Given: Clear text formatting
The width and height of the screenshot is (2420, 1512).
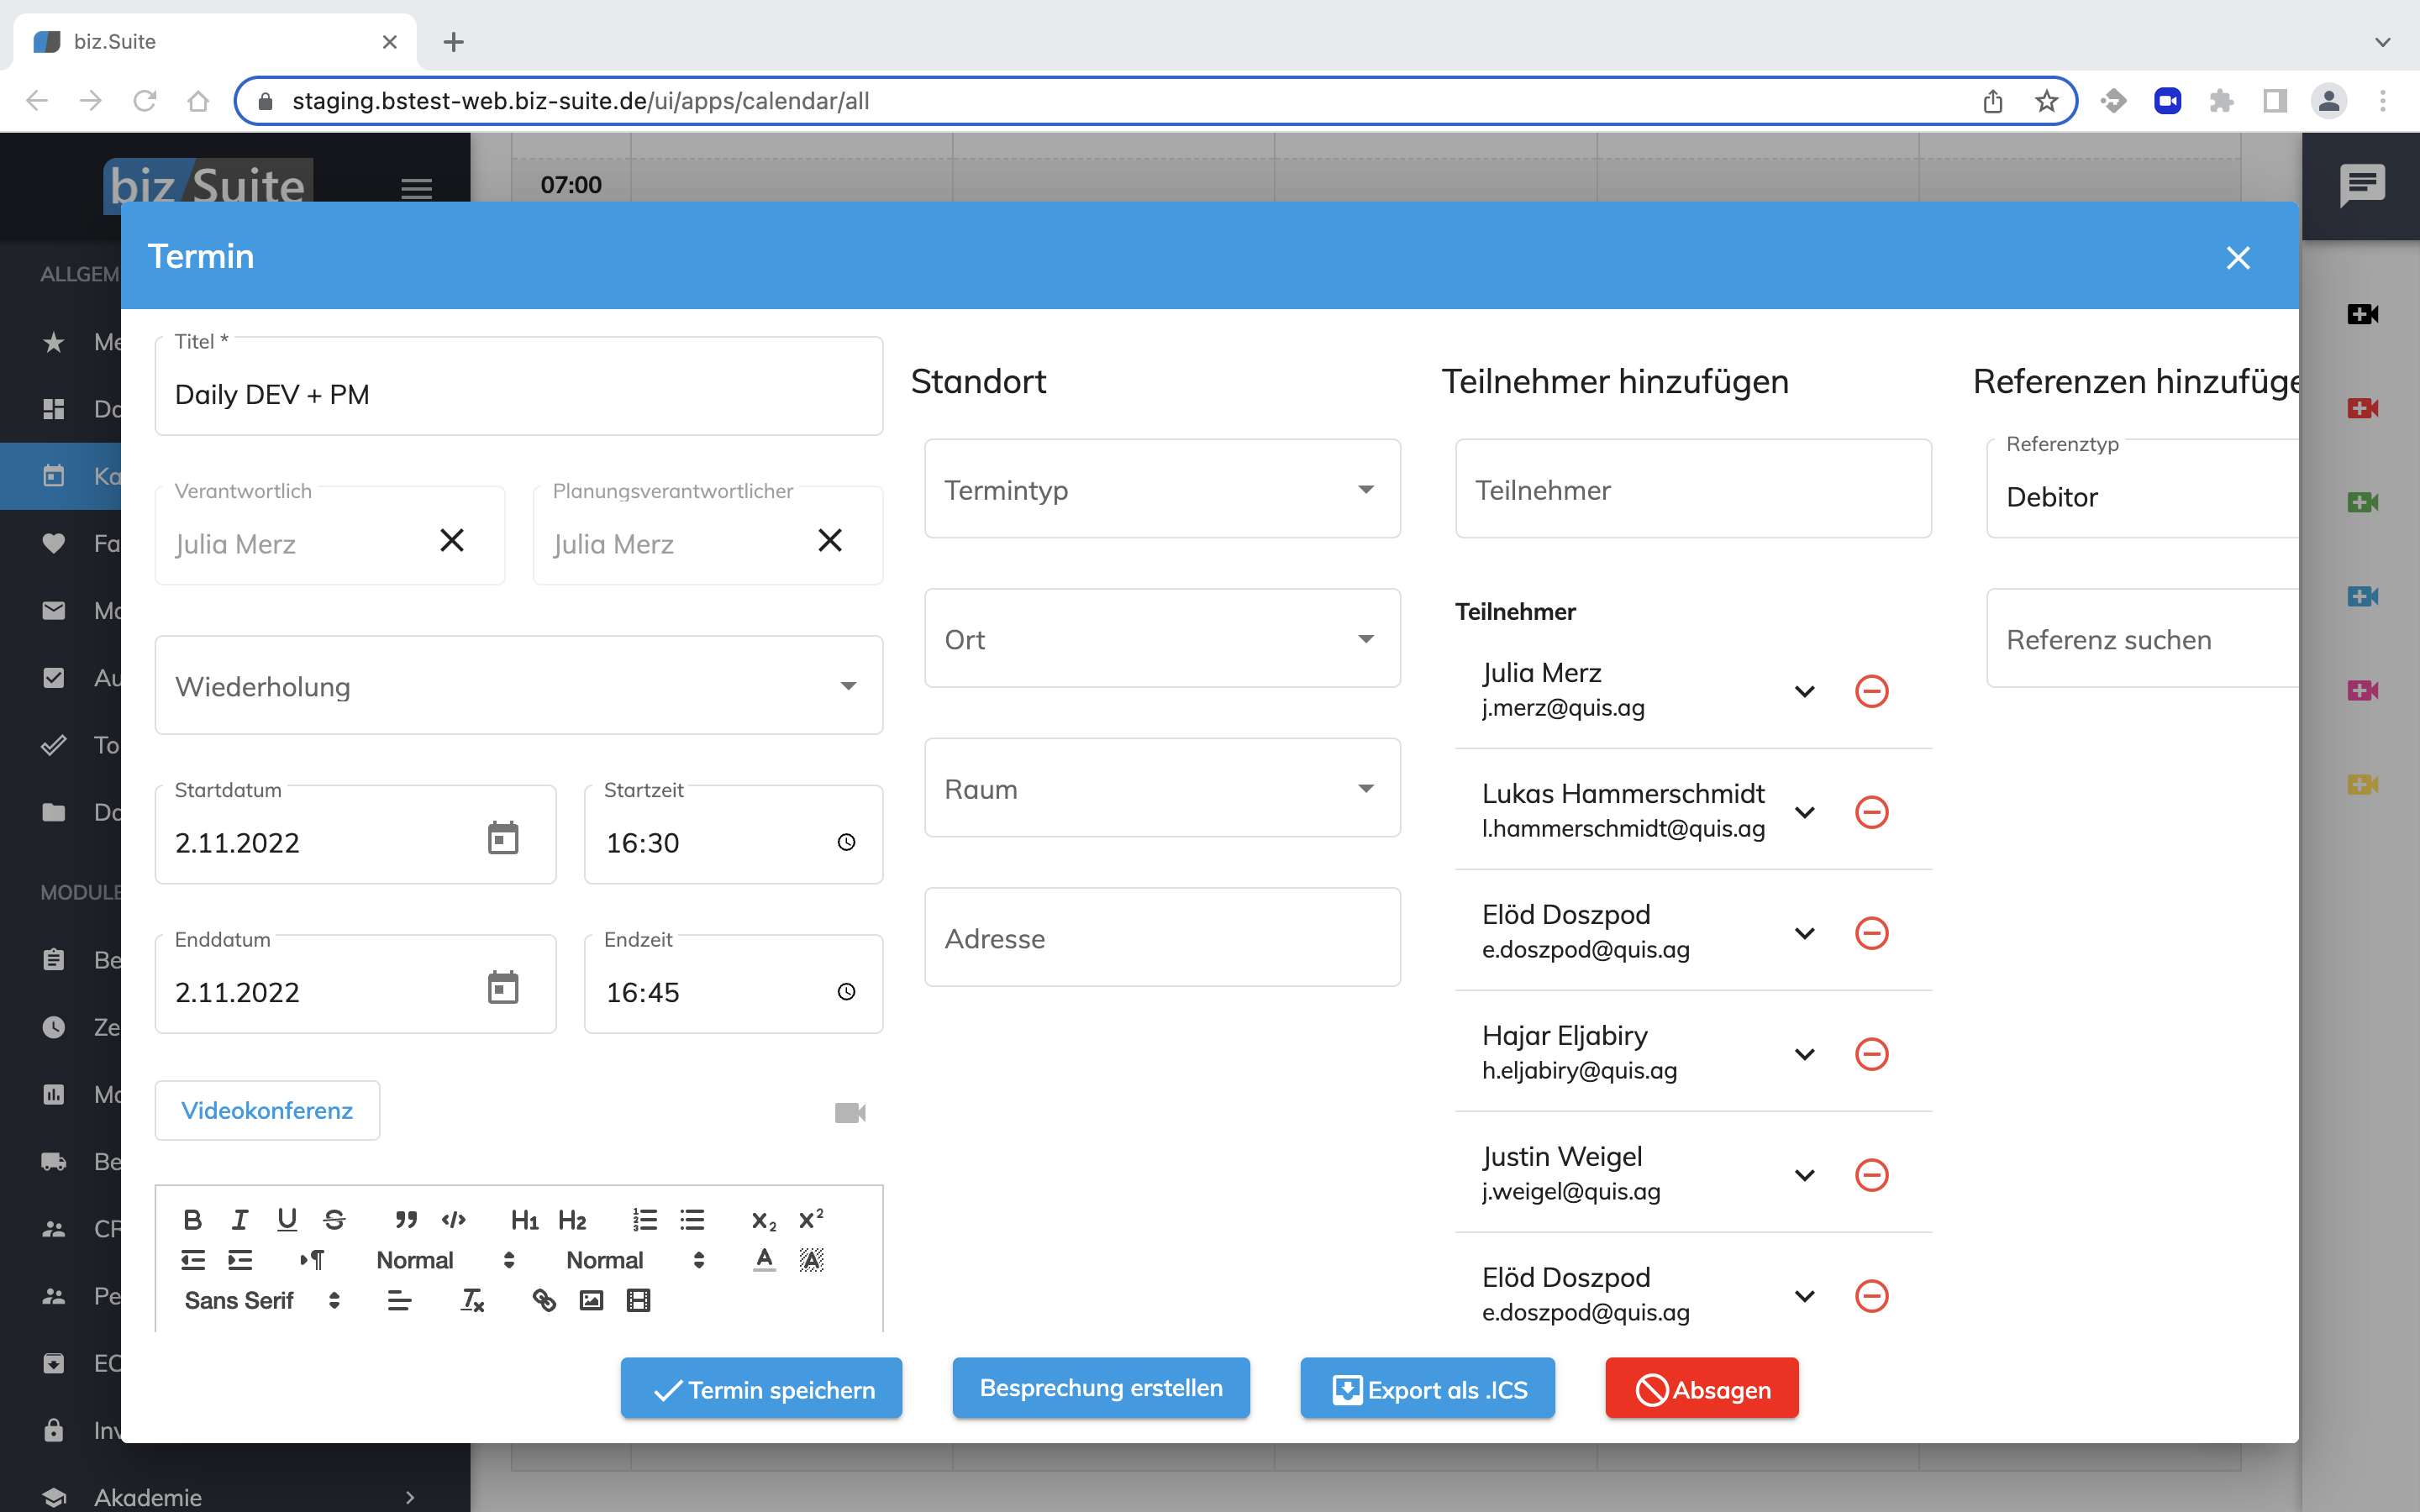Looking at the screenshot, I should click(472, 1300).
